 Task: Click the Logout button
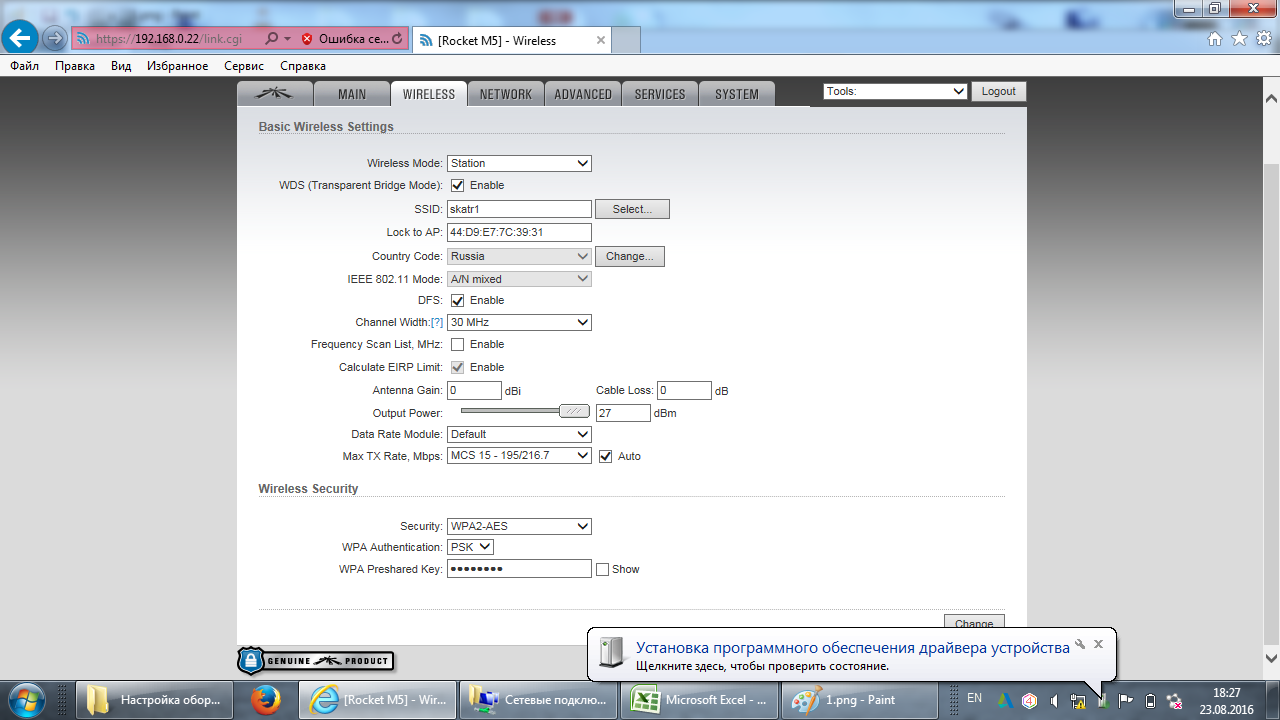pos(998,91)
